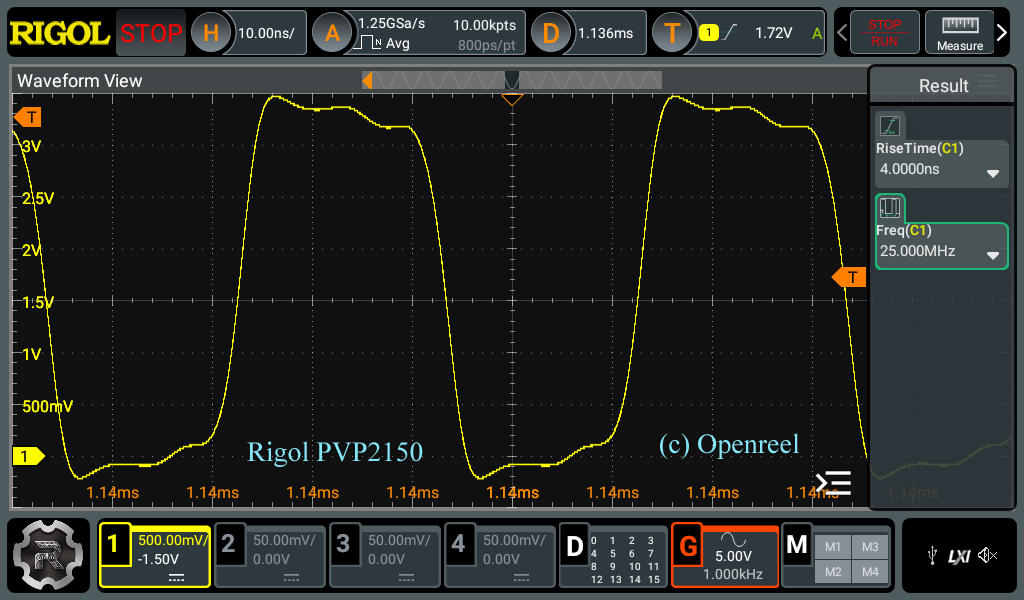Open the Acquire (A) settings icon
Image resolution: width=1024 pixels, height=600 pixels.
click(x=332, y=33)
